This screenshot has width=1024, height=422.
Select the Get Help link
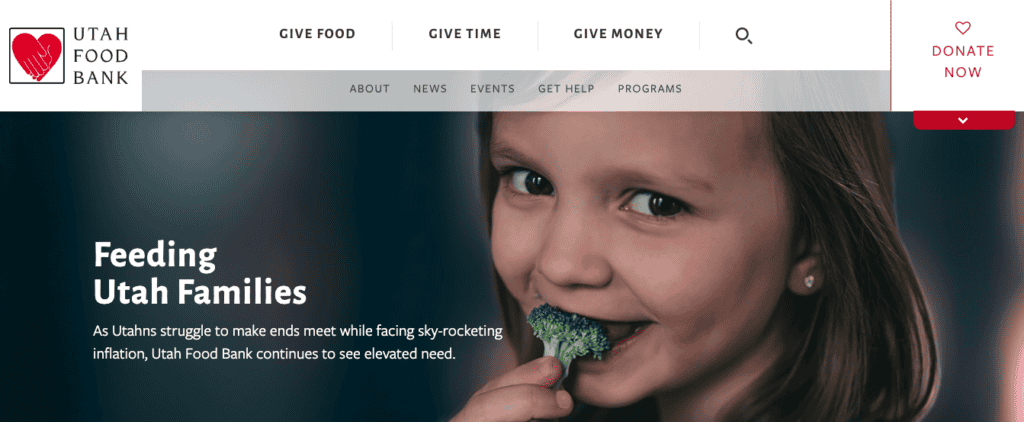pyautogui.click(x=566, y=89)
